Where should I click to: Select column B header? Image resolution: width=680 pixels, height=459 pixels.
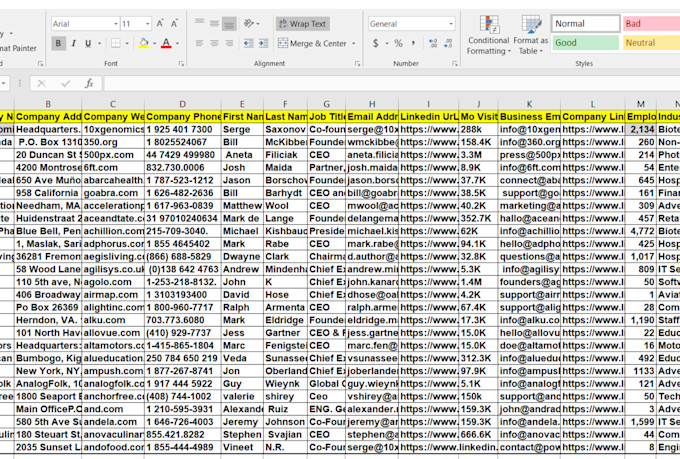[x=48, y=104]
